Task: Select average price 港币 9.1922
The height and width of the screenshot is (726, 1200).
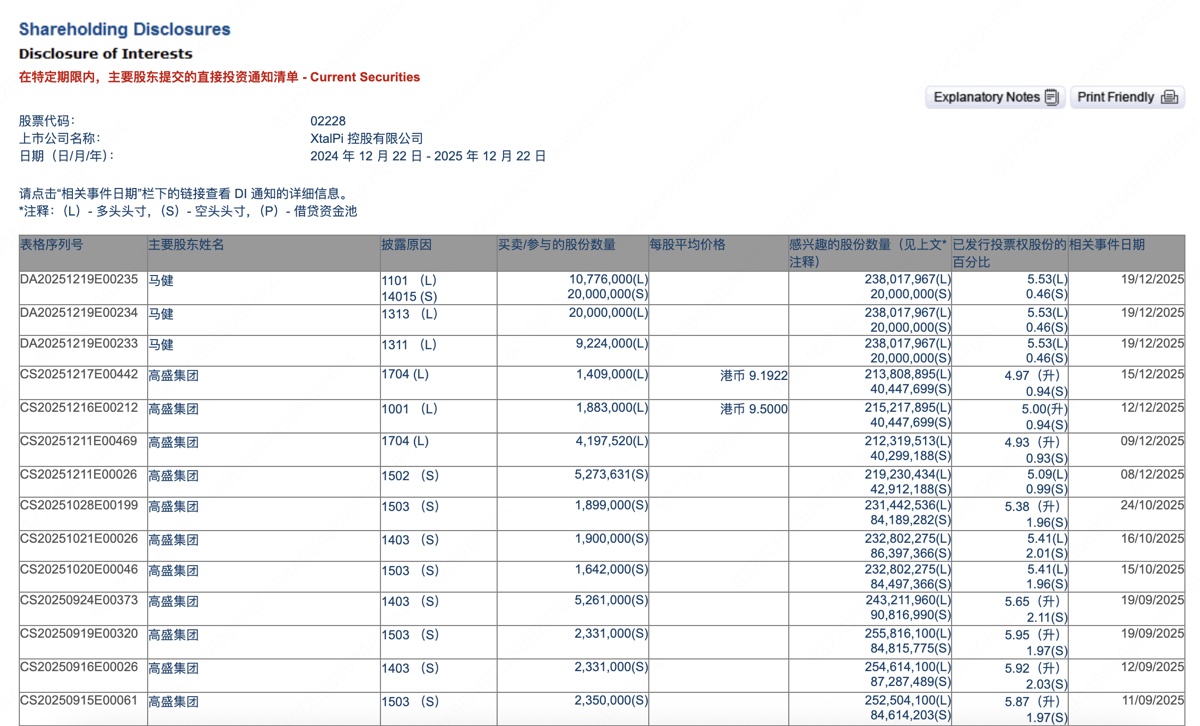Action: pyautogui.click(x=754, y=376)
